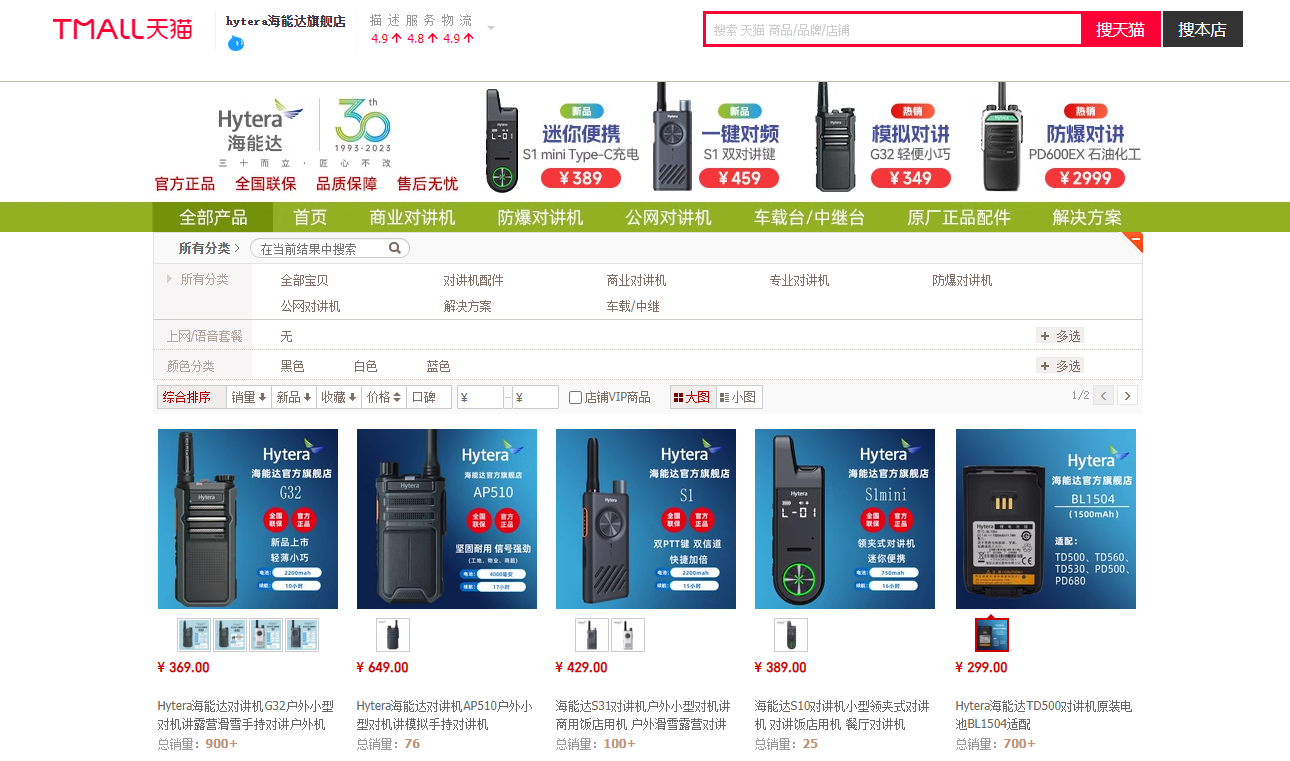Image resolution: width=1290 pixels, height=761 pixels.
Task: Filter by 蓝色 color
Action: [438, 366]
